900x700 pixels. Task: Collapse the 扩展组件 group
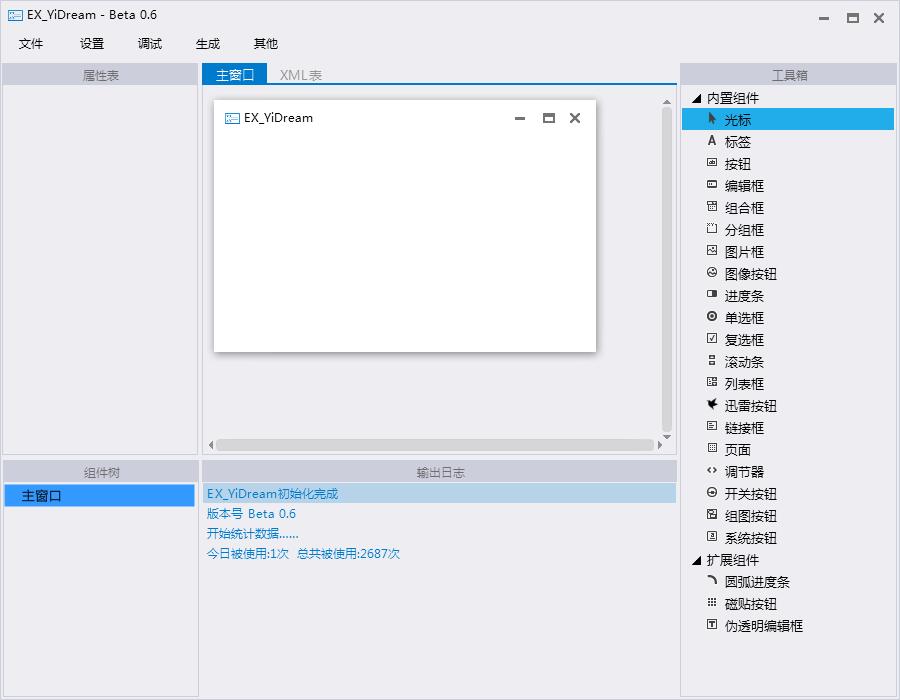pos(697,560)
